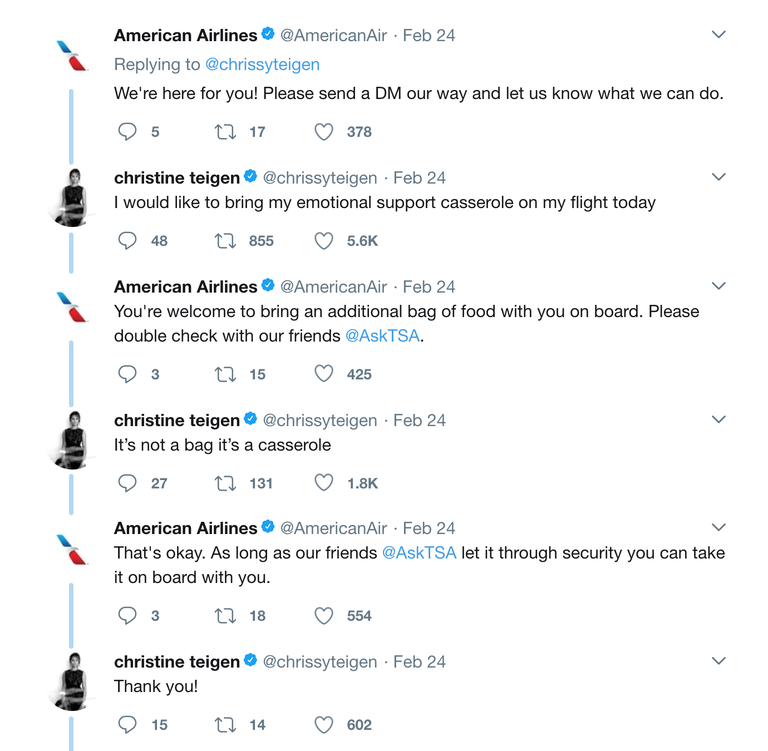Open American Airlines logo avatar on first tweet
The width and height of the screenshot is (768, 751).
(x=72, y=55)
